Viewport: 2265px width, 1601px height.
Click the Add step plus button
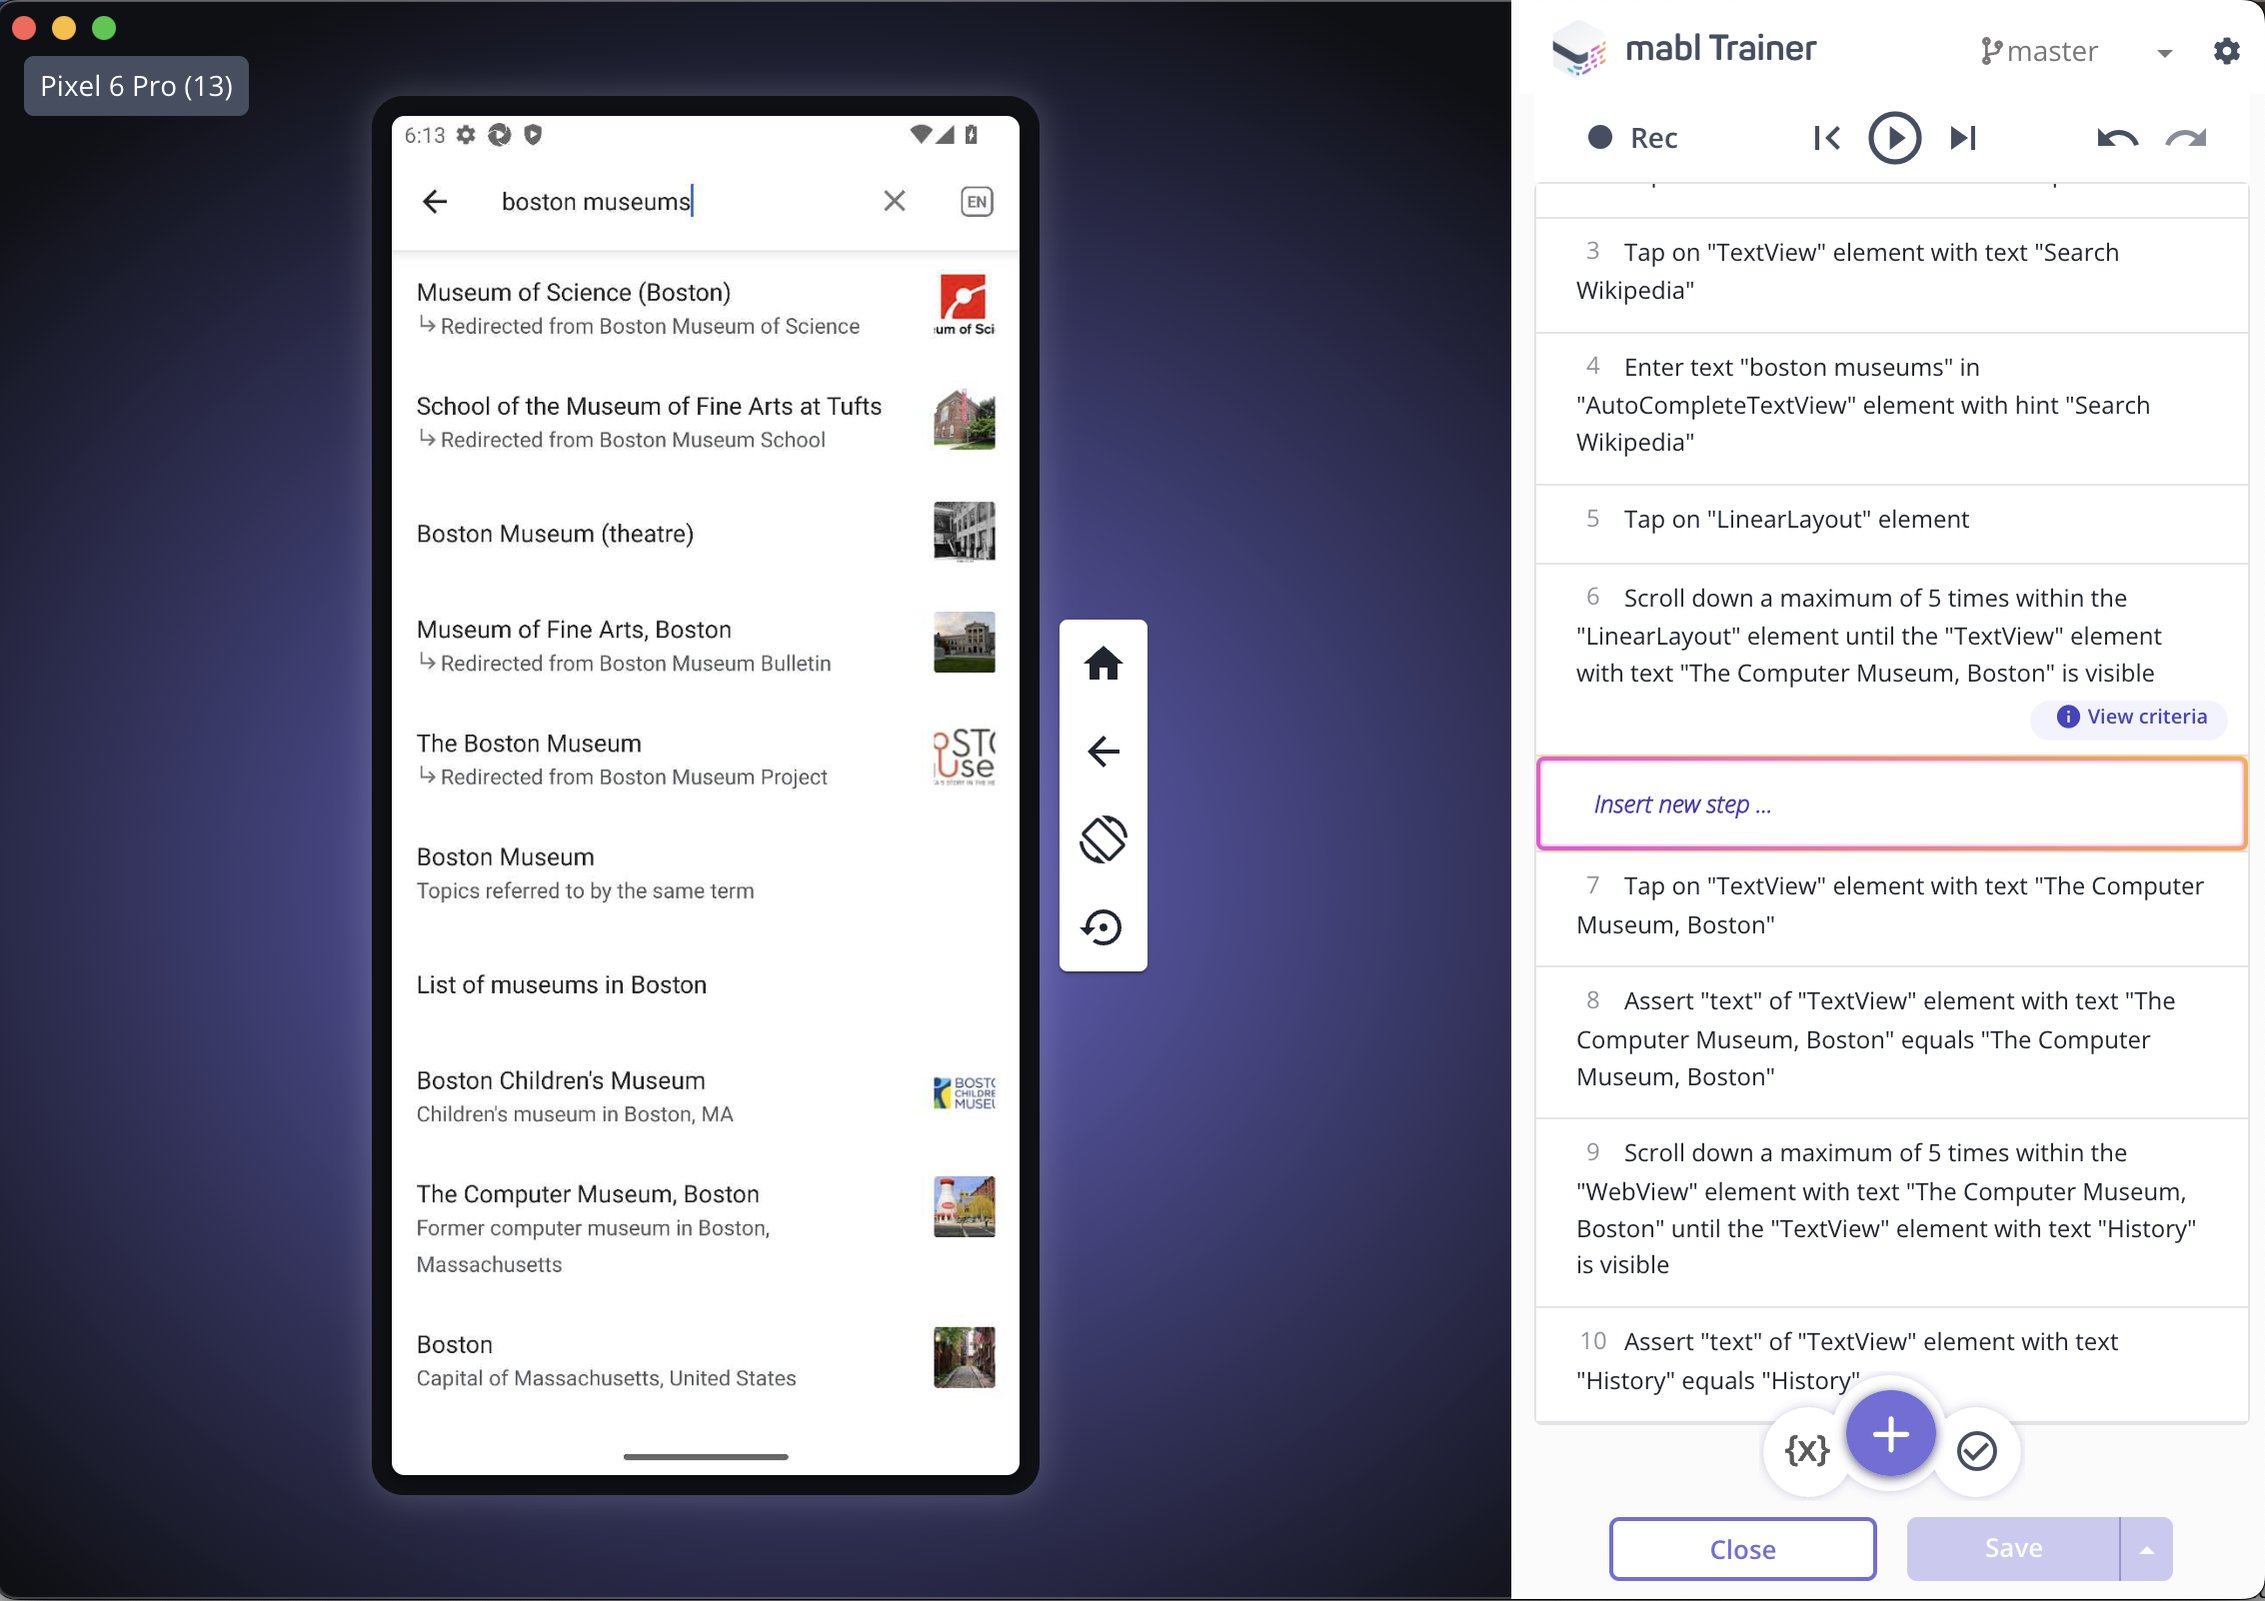(x=1891, y=1435)
